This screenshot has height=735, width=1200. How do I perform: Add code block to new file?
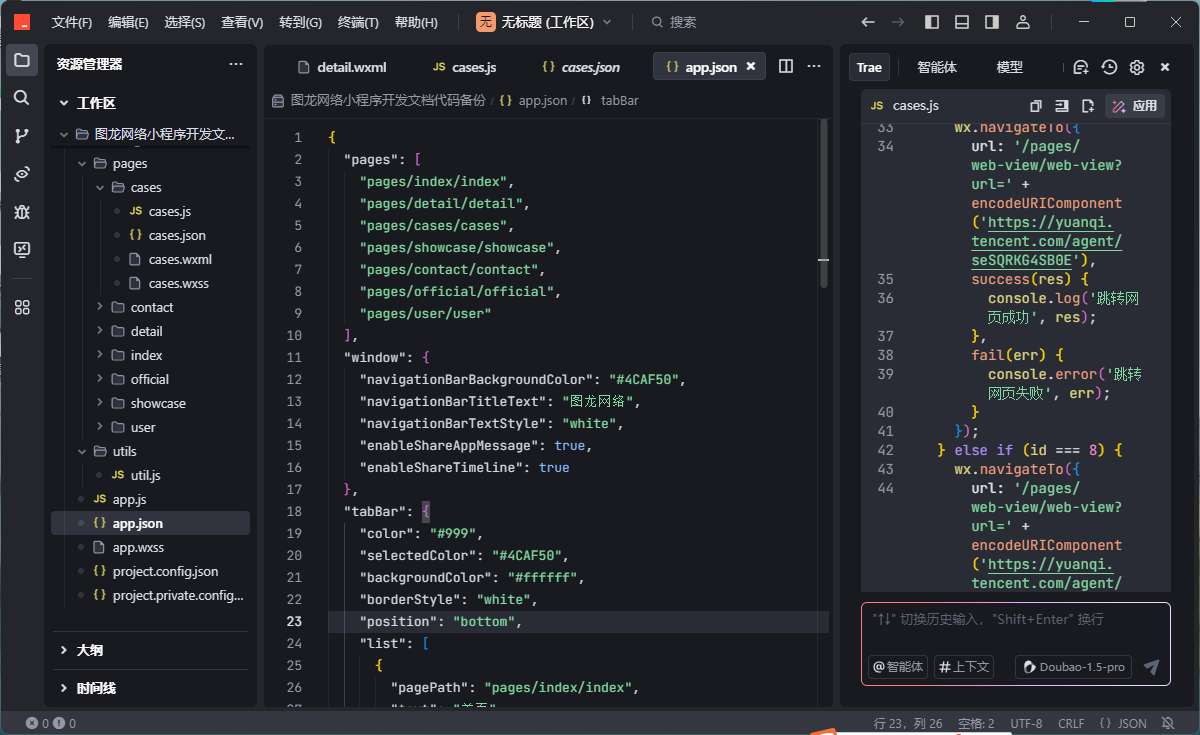click(1088, 105)
